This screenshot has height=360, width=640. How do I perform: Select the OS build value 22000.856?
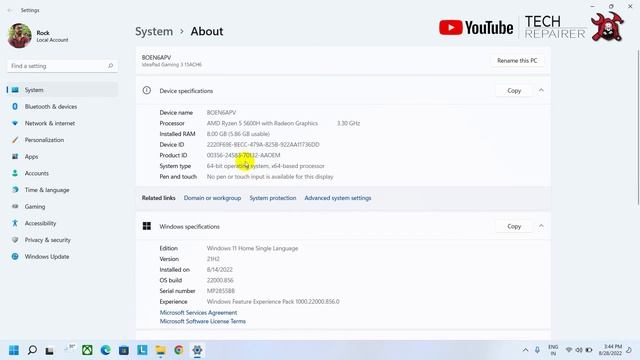[x=220, y=280]
